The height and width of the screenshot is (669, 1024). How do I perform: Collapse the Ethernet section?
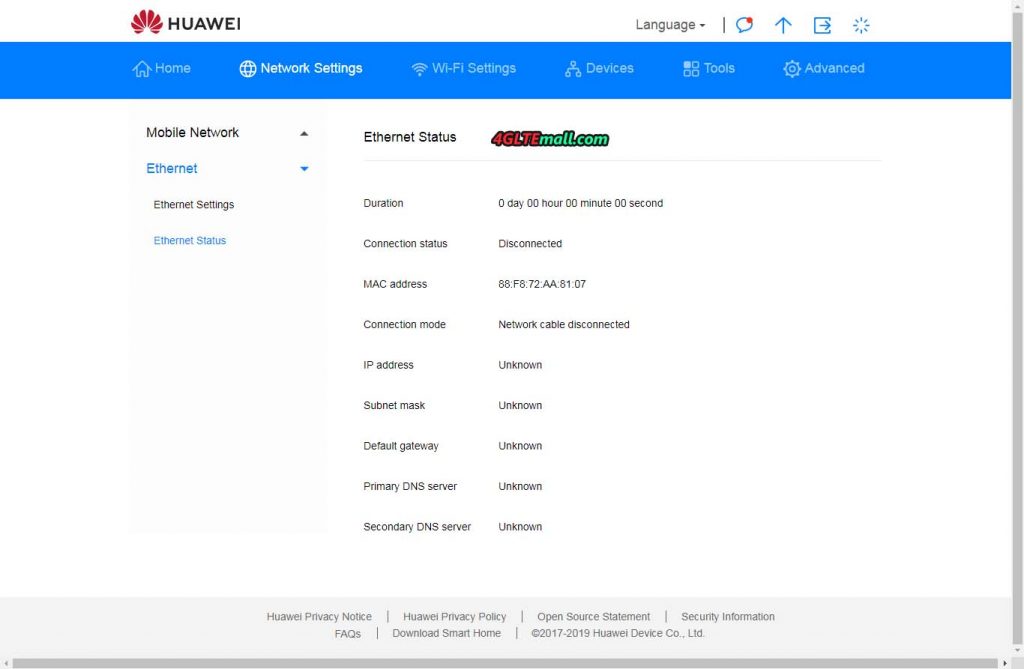tap(303, 169)
